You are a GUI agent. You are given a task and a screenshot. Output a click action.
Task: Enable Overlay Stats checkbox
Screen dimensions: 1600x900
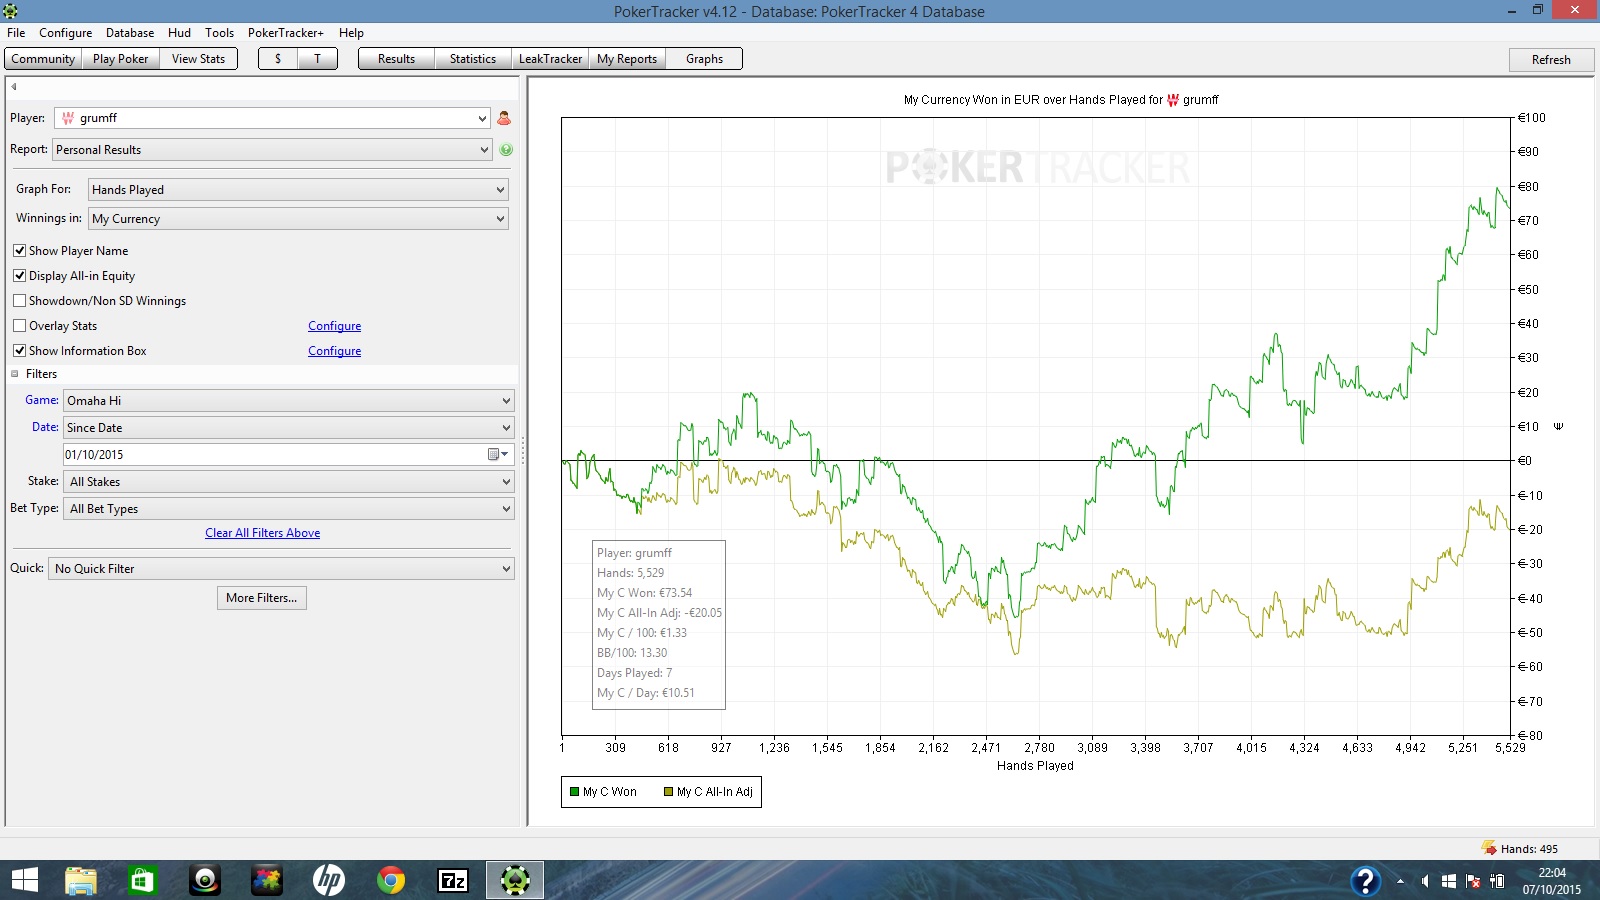19,326
